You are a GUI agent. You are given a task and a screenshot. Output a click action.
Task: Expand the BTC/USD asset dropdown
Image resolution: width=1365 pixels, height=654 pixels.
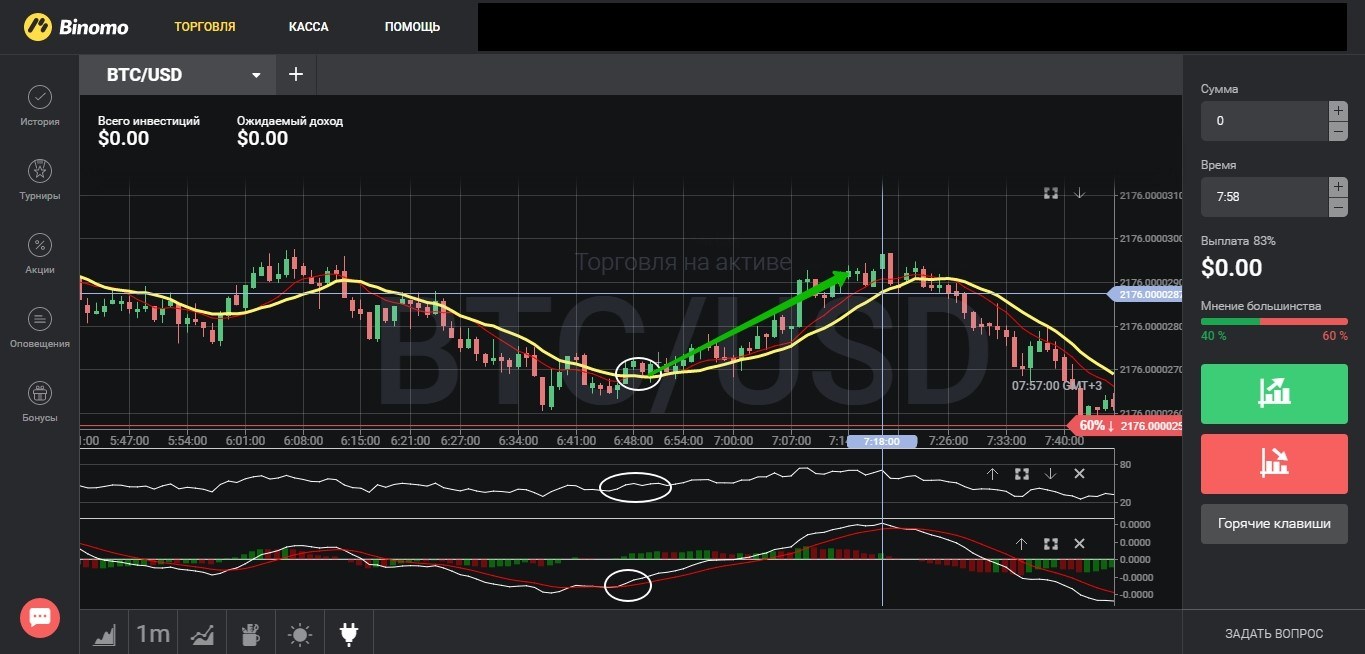[x=256, y=75]
